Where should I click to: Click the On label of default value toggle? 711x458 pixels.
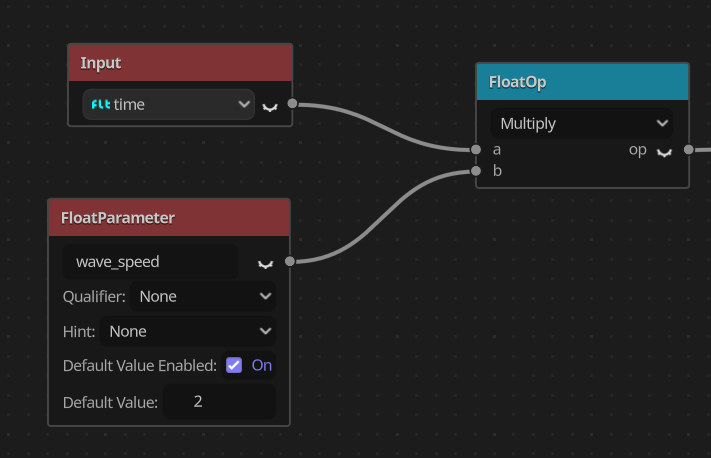tap(262, 365)
